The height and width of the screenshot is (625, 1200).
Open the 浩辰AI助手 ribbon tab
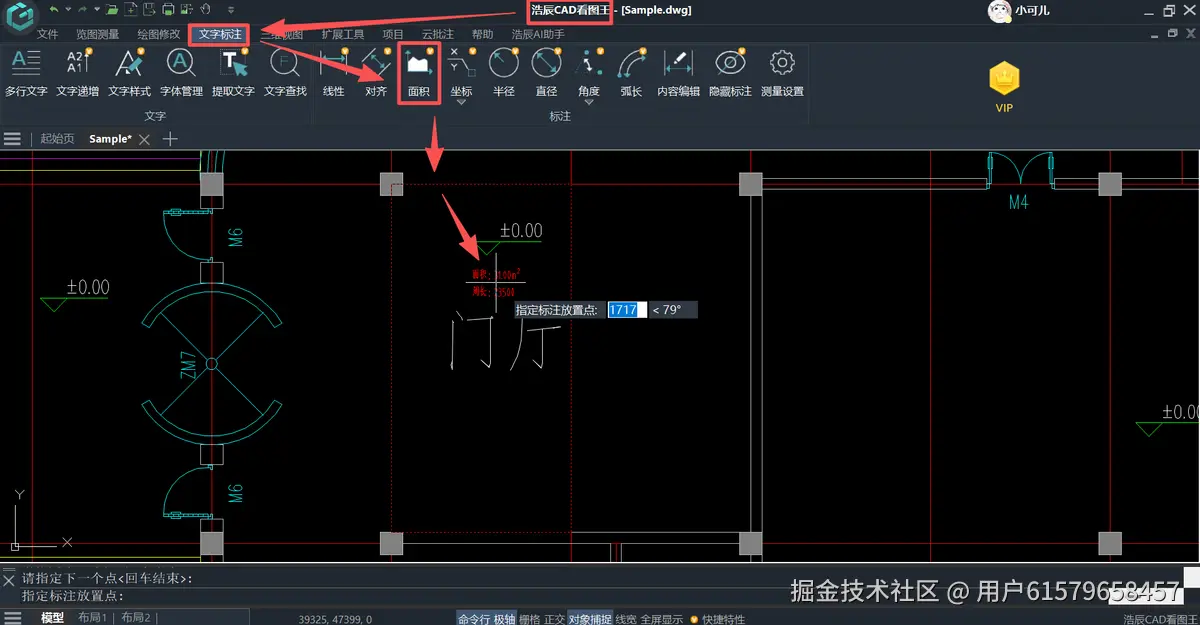(538, 34)
